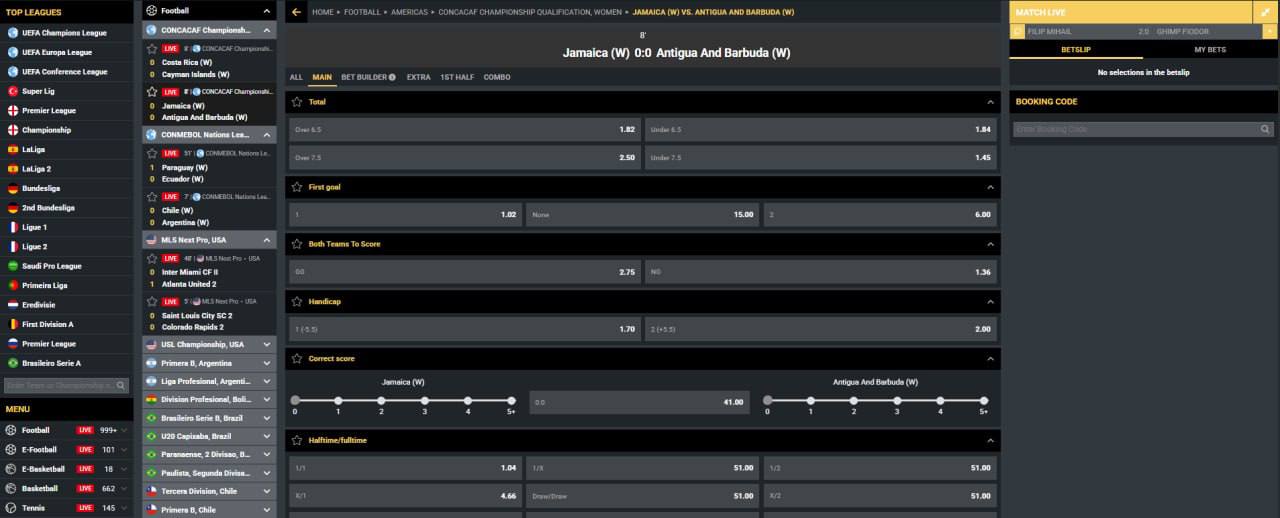1280x518 pixels.
Task: Switch to the 1ST HALF tab
Action: (x=457, y=77)
